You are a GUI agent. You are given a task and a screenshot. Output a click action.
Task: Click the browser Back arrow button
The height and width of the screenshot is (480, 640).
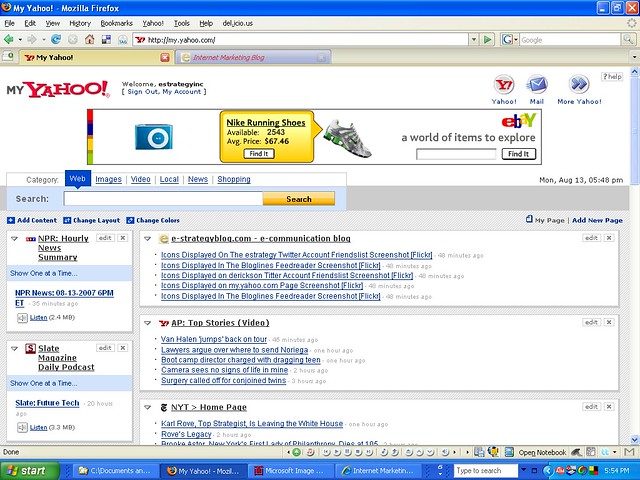(x=8, y=40)
